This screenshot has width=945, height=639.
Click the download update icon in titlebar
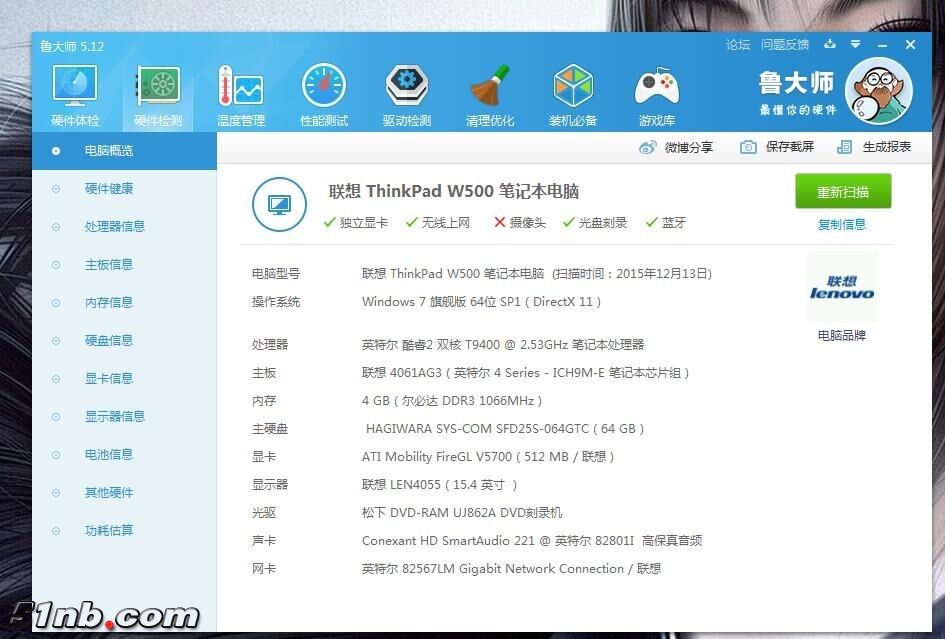pyautogui.click(x=829, y=45)
